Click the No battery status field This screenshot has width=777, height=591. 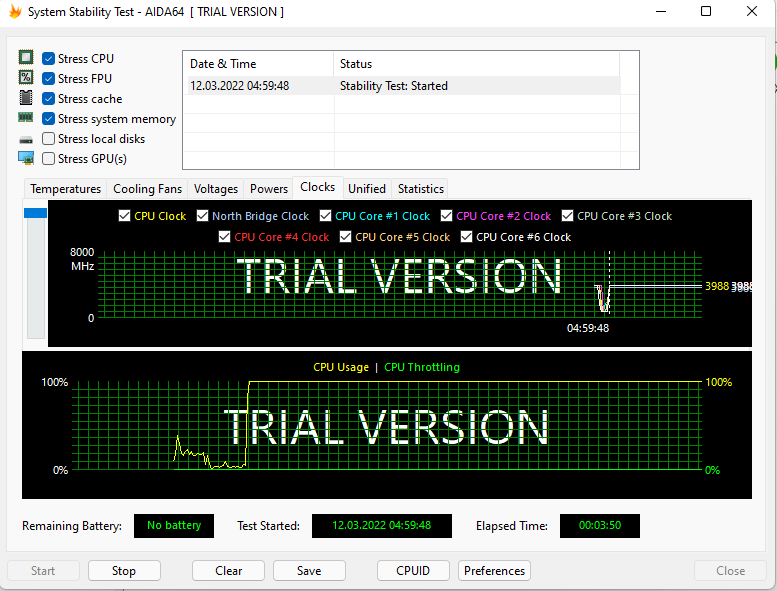point(174,526)
